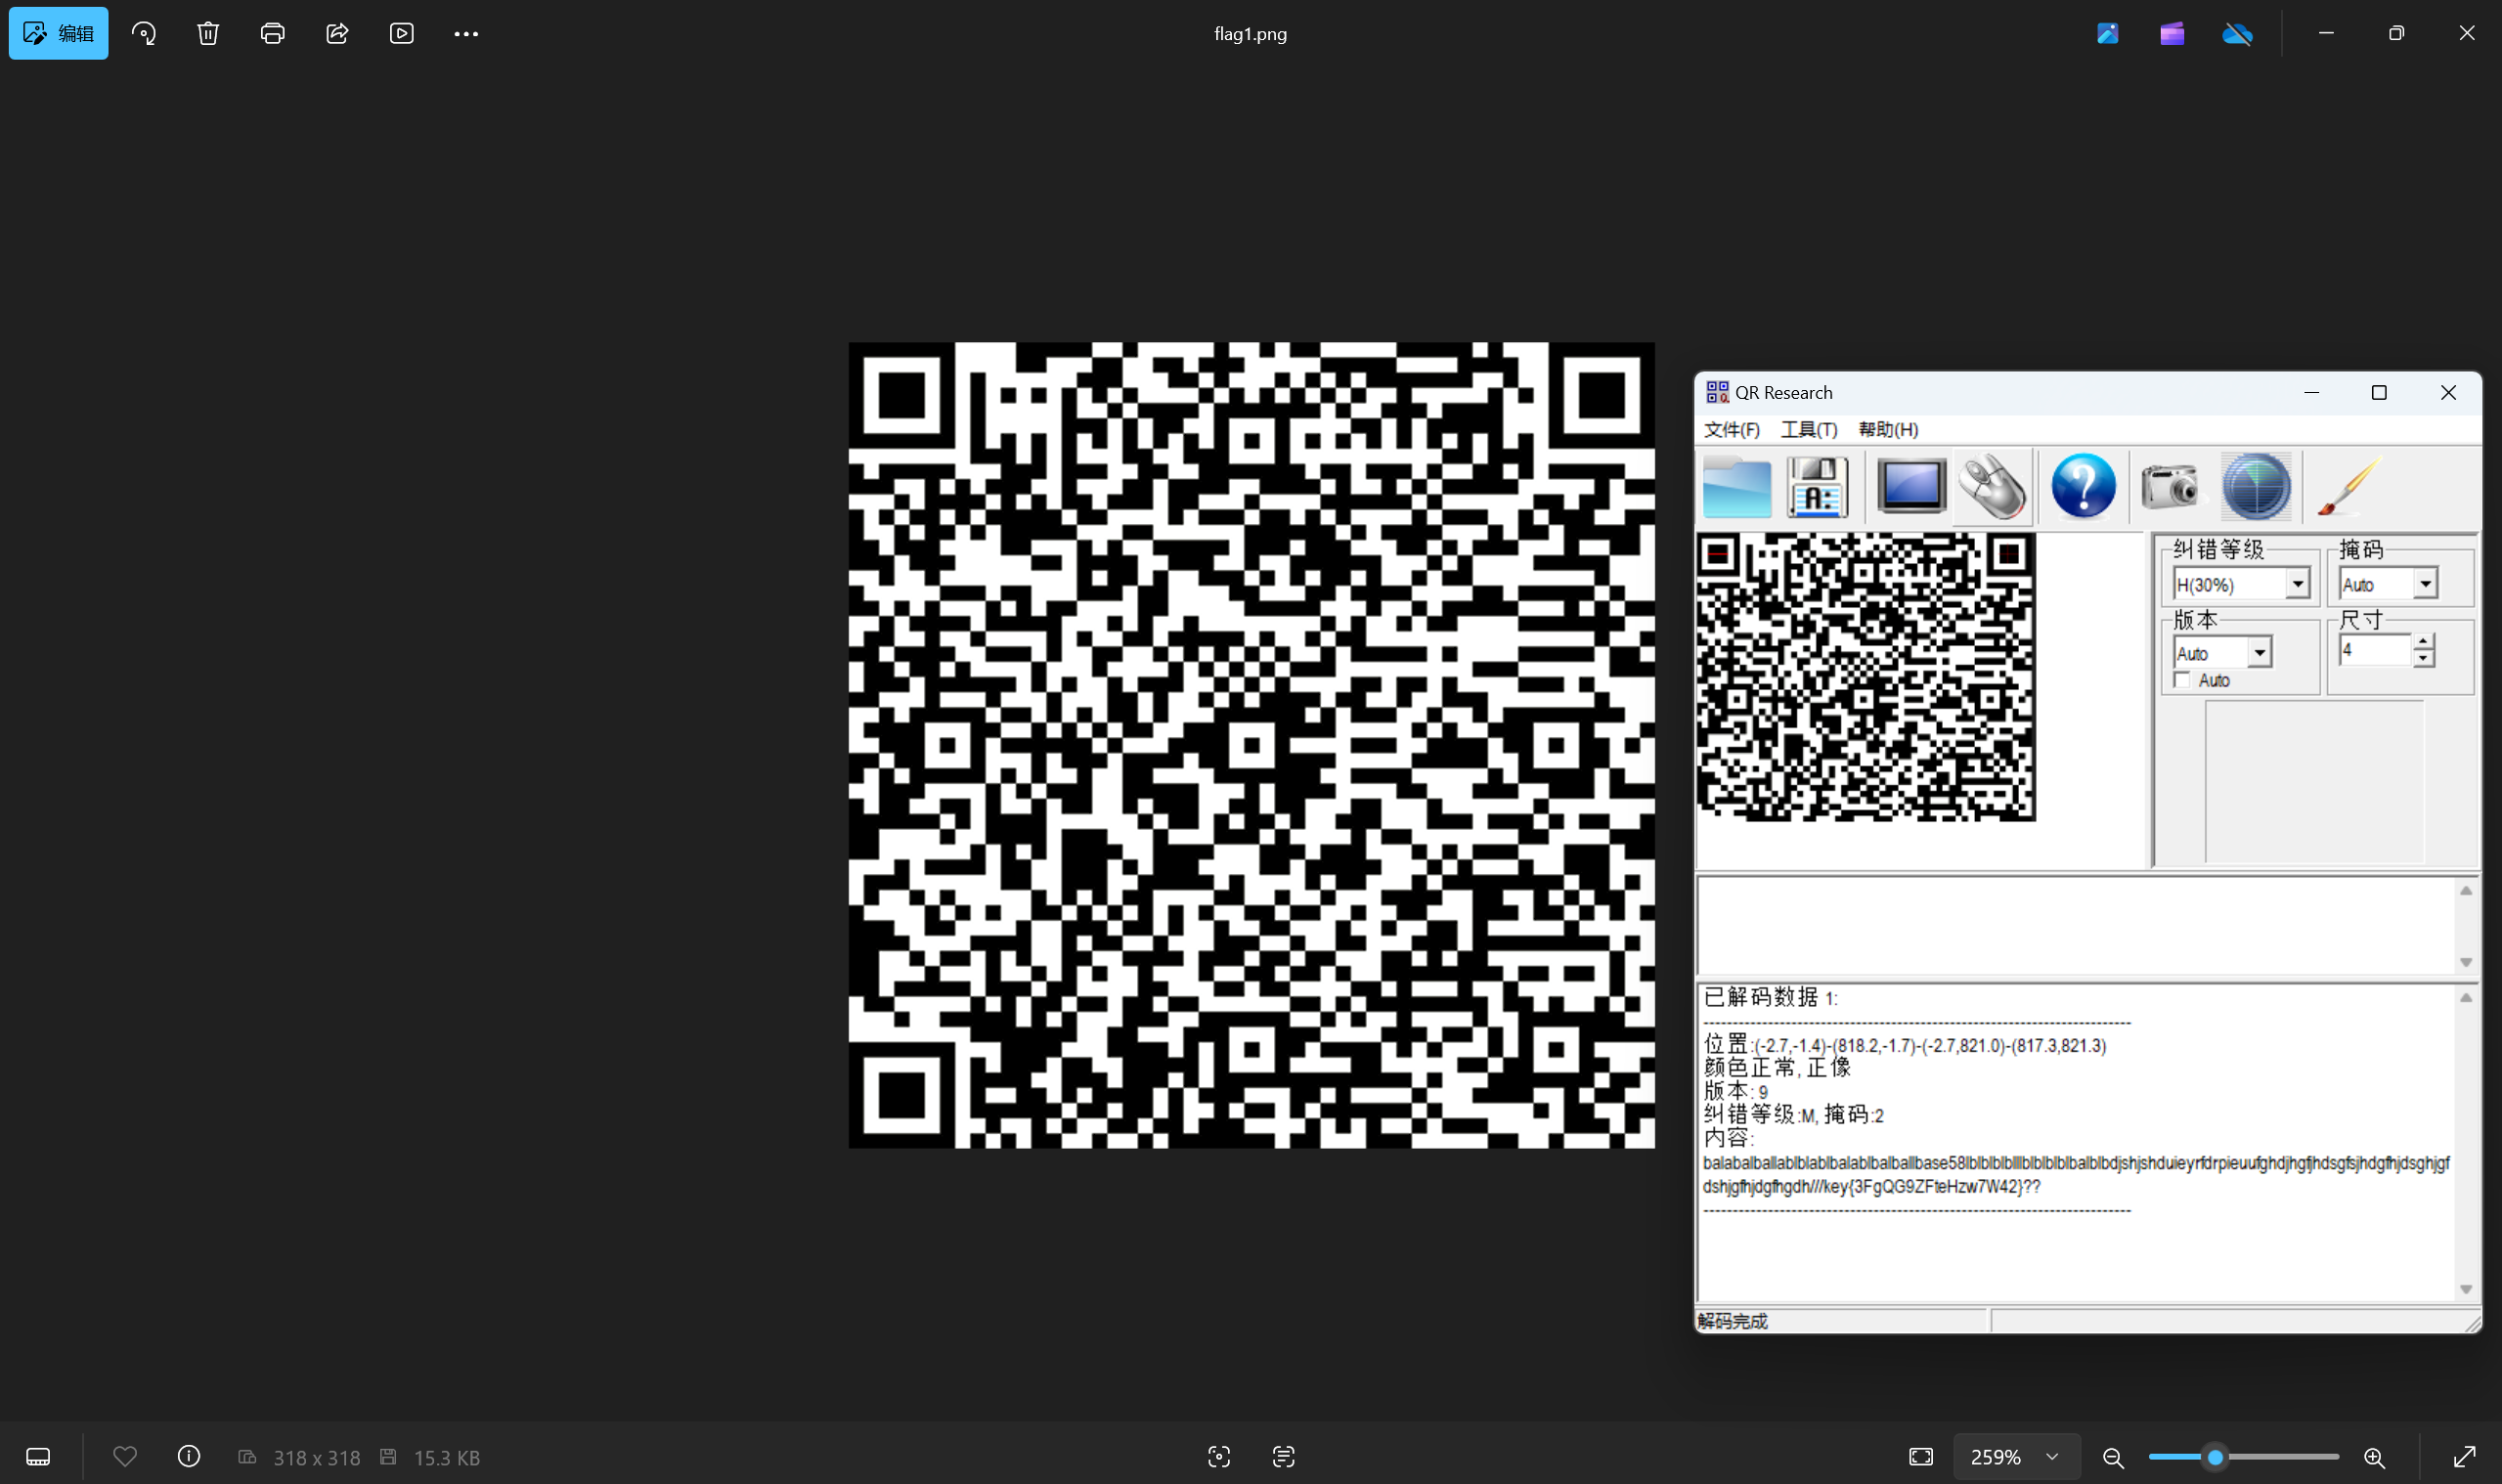2502x1484 pixels.
Task: Rotate the image in Photos toolbar
Action: tap(144, 34)
